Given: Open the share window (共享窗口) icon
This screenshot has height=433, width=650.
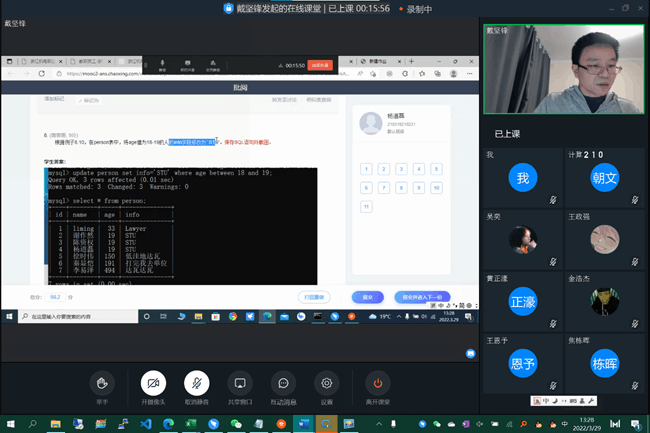Looking at the screenshot, I should coord(238,383).
